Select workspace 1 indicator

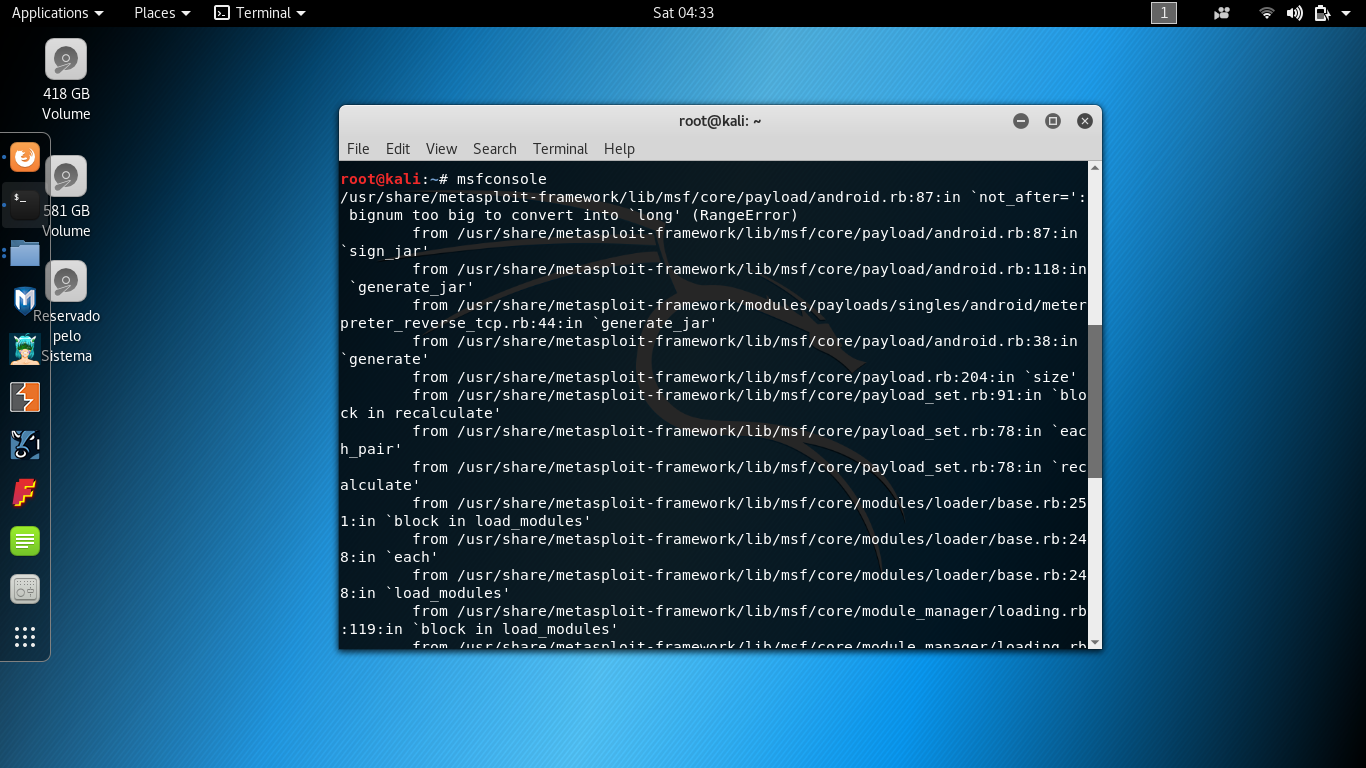[1164, 13]
